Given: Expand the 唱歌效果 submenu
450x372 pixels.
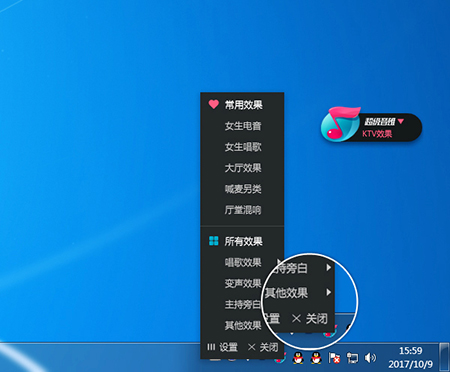Looking at the screenshot, I should point(243,262).
